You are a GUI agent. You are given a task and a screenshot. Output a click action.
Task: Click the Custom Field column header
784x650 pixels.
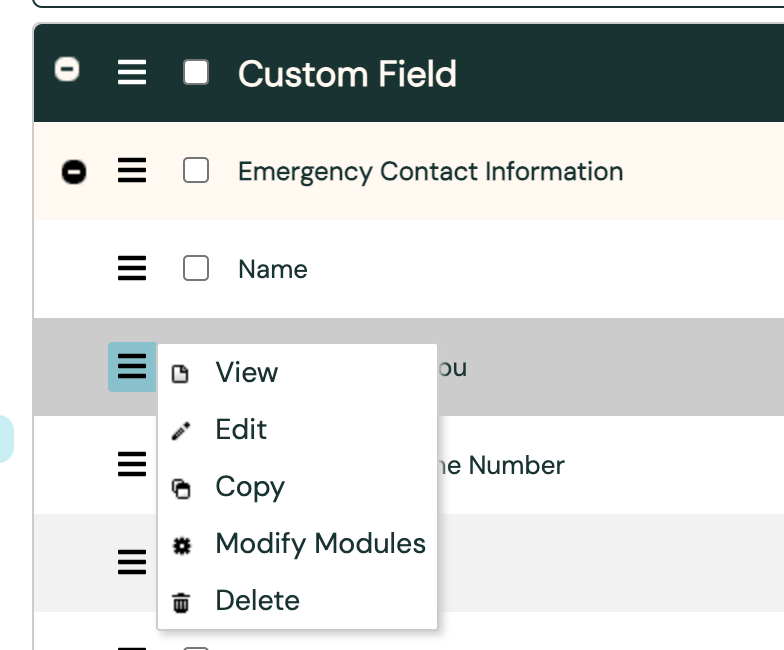click(x=347, y=74)
